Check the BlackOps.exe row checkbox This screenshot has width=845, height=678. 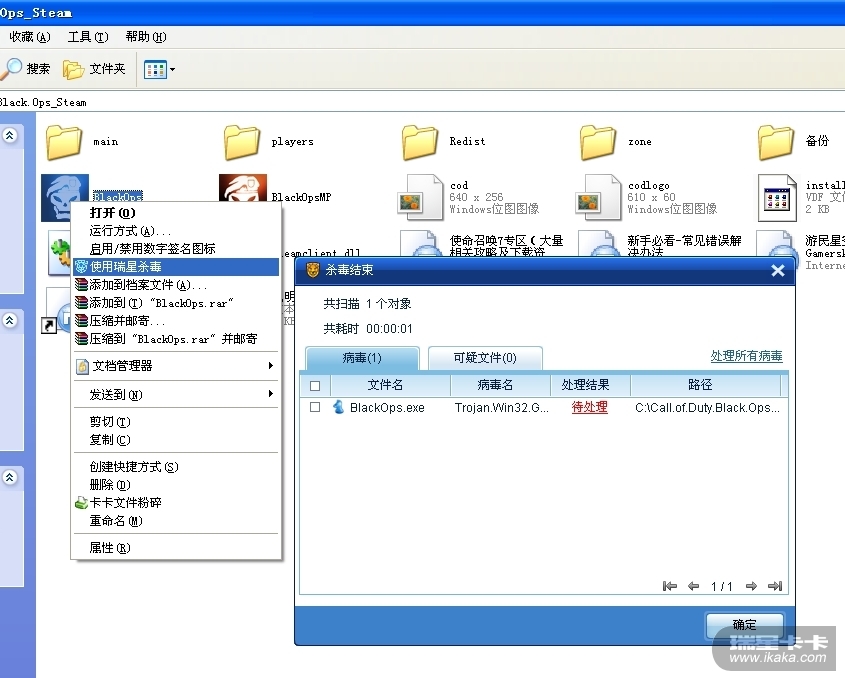point(315,407)
